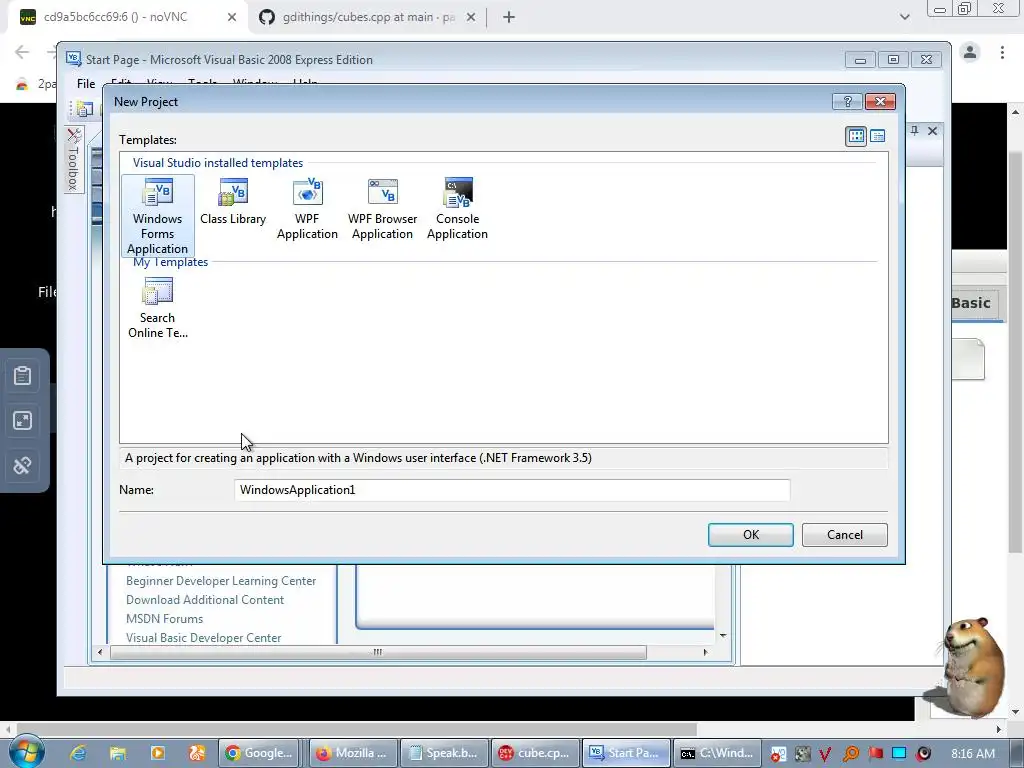Switch templates view to large icons
The height and width of the screenshot is (768, 1024).
[856, 136]
